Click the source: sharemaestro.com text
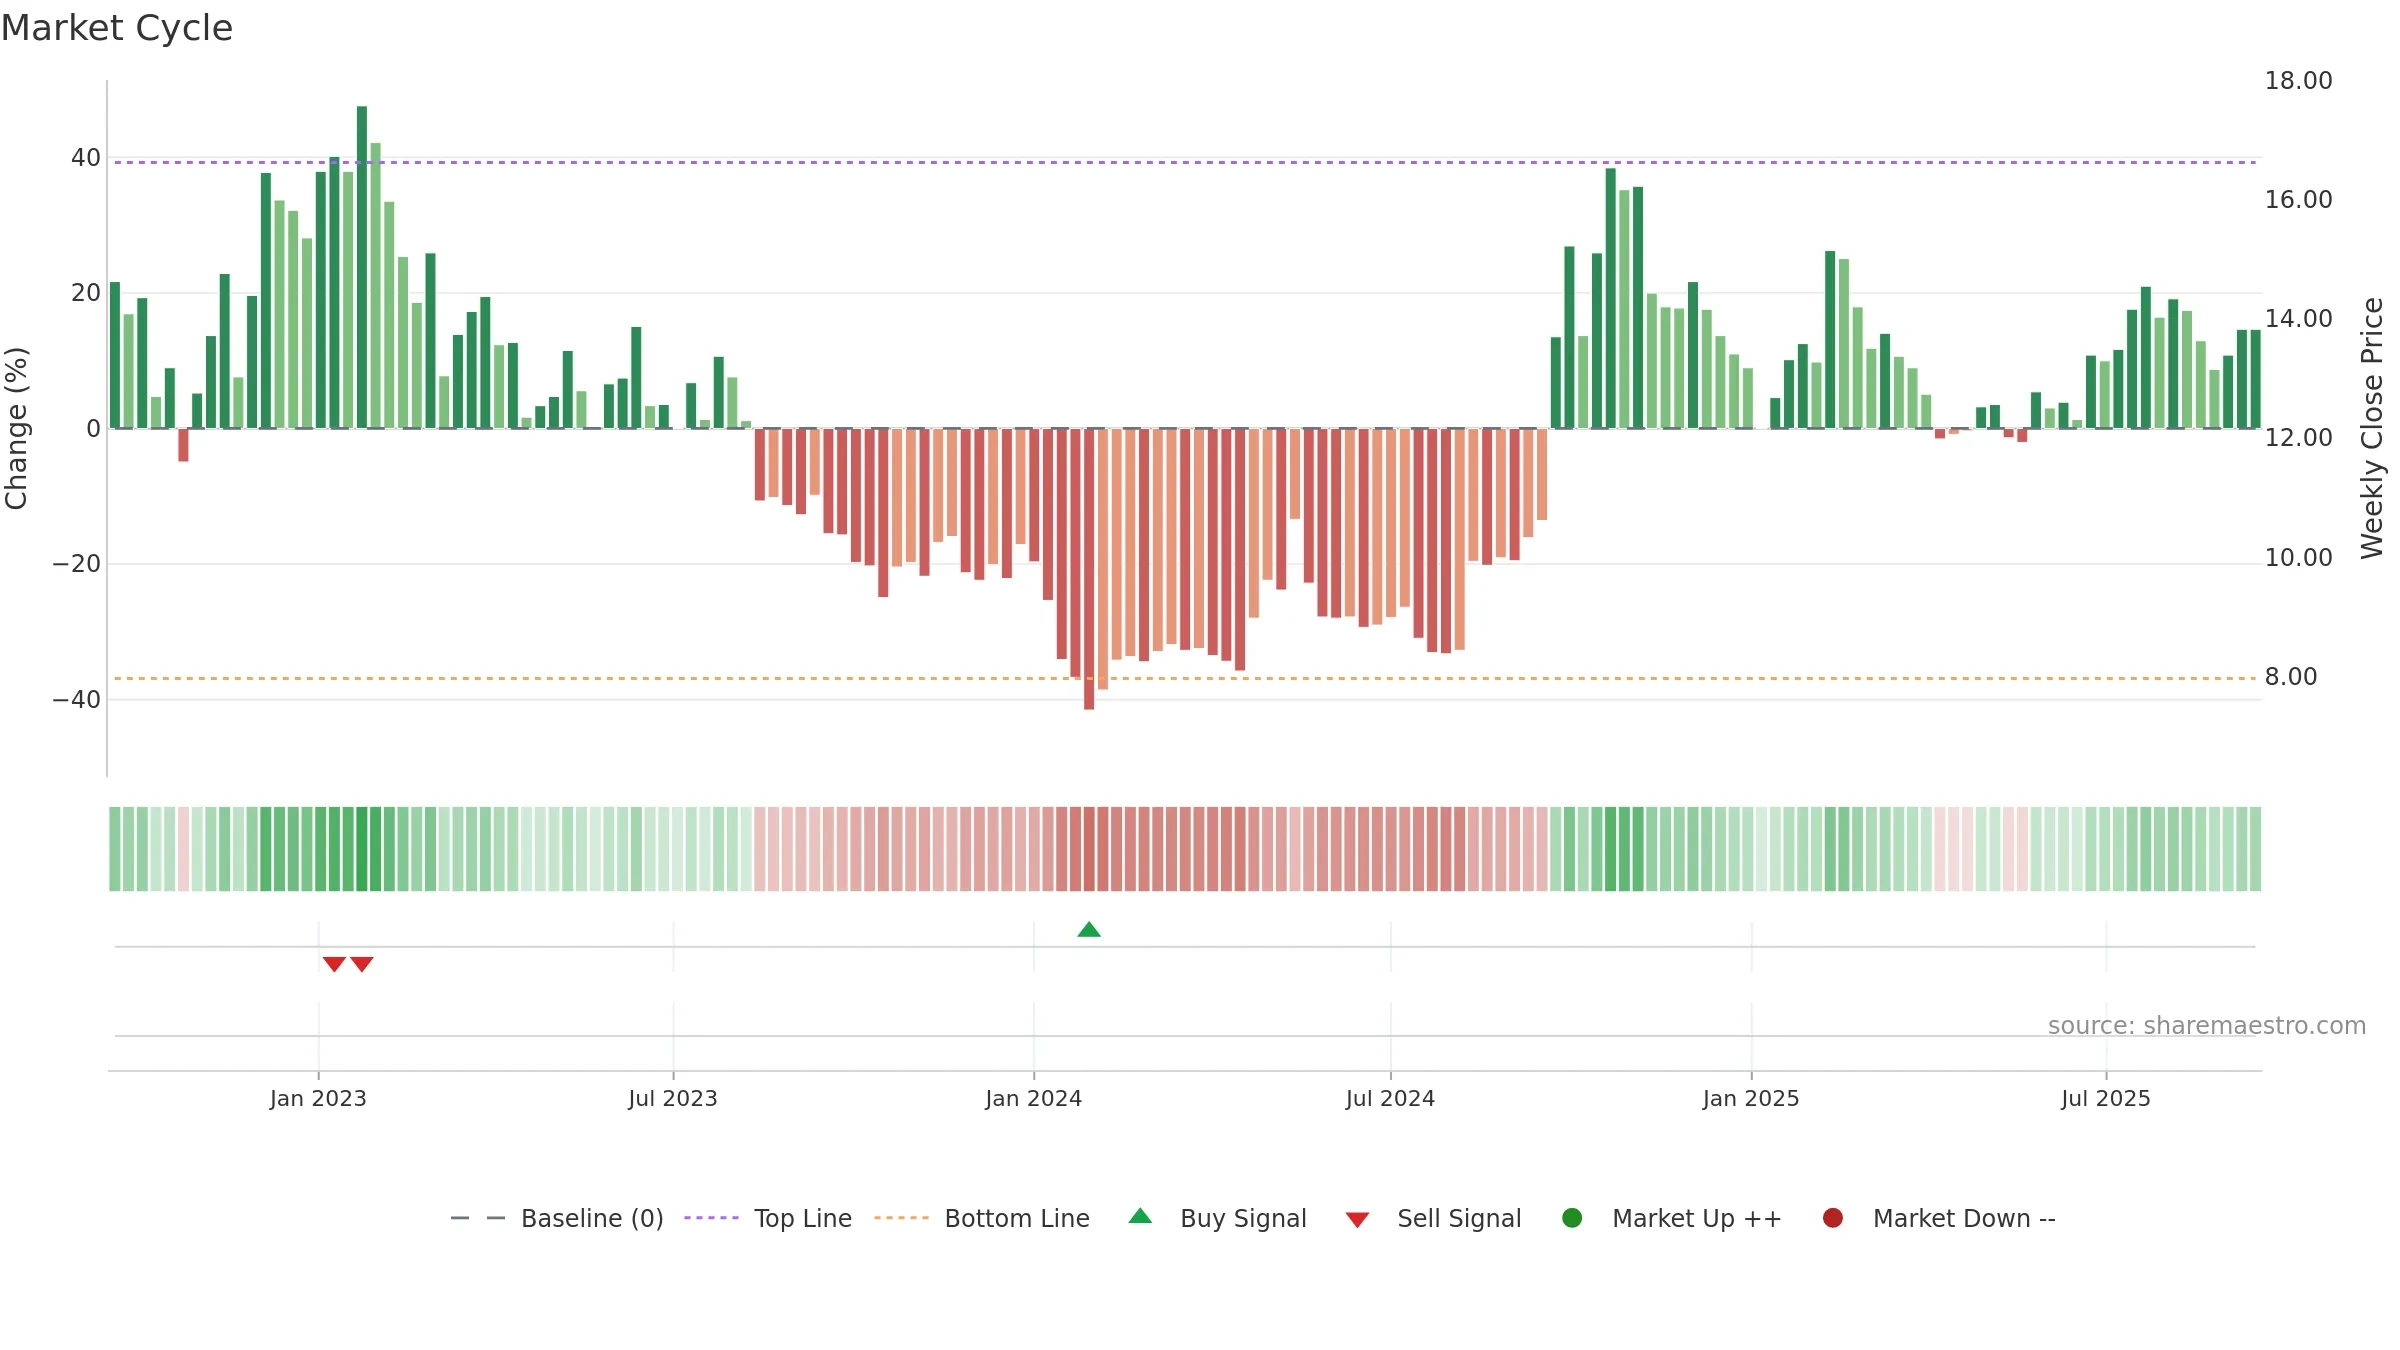 (x=2207, y=1026)
